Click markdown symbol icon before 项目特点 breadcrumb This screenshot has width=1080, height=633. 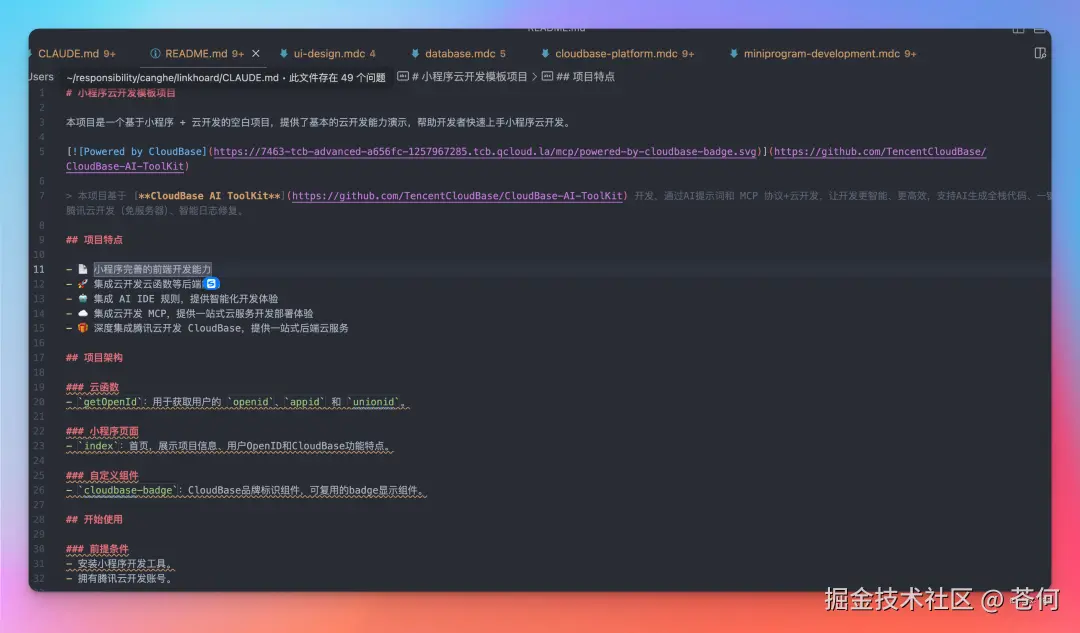pyautogui.click(x=548, y=75)
